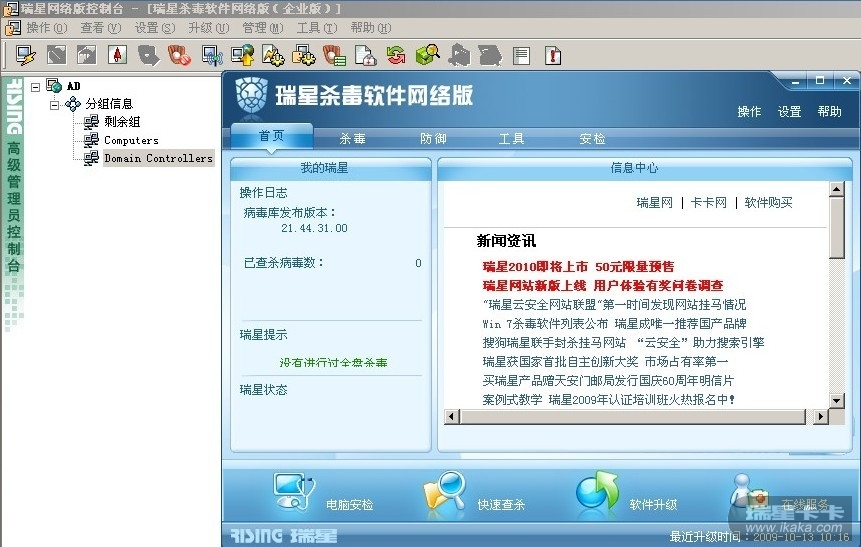Viewport: 861px width, 547px height.
Task: Open the 设置(S) menu
Action: pos(155,27)
